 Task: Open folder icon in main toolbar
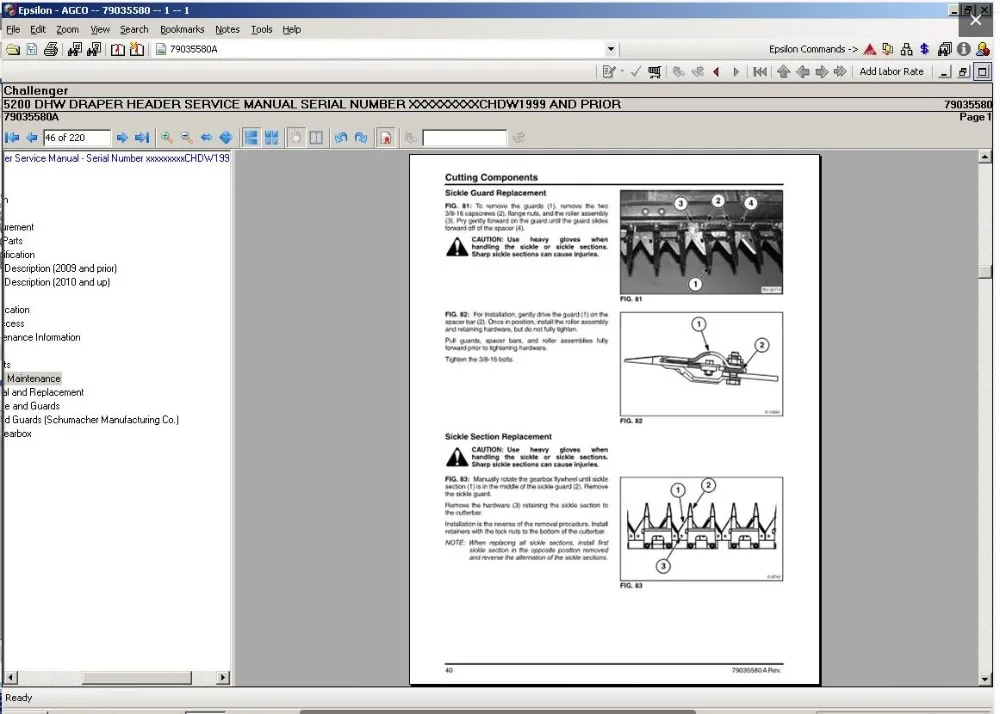(13, 49)
